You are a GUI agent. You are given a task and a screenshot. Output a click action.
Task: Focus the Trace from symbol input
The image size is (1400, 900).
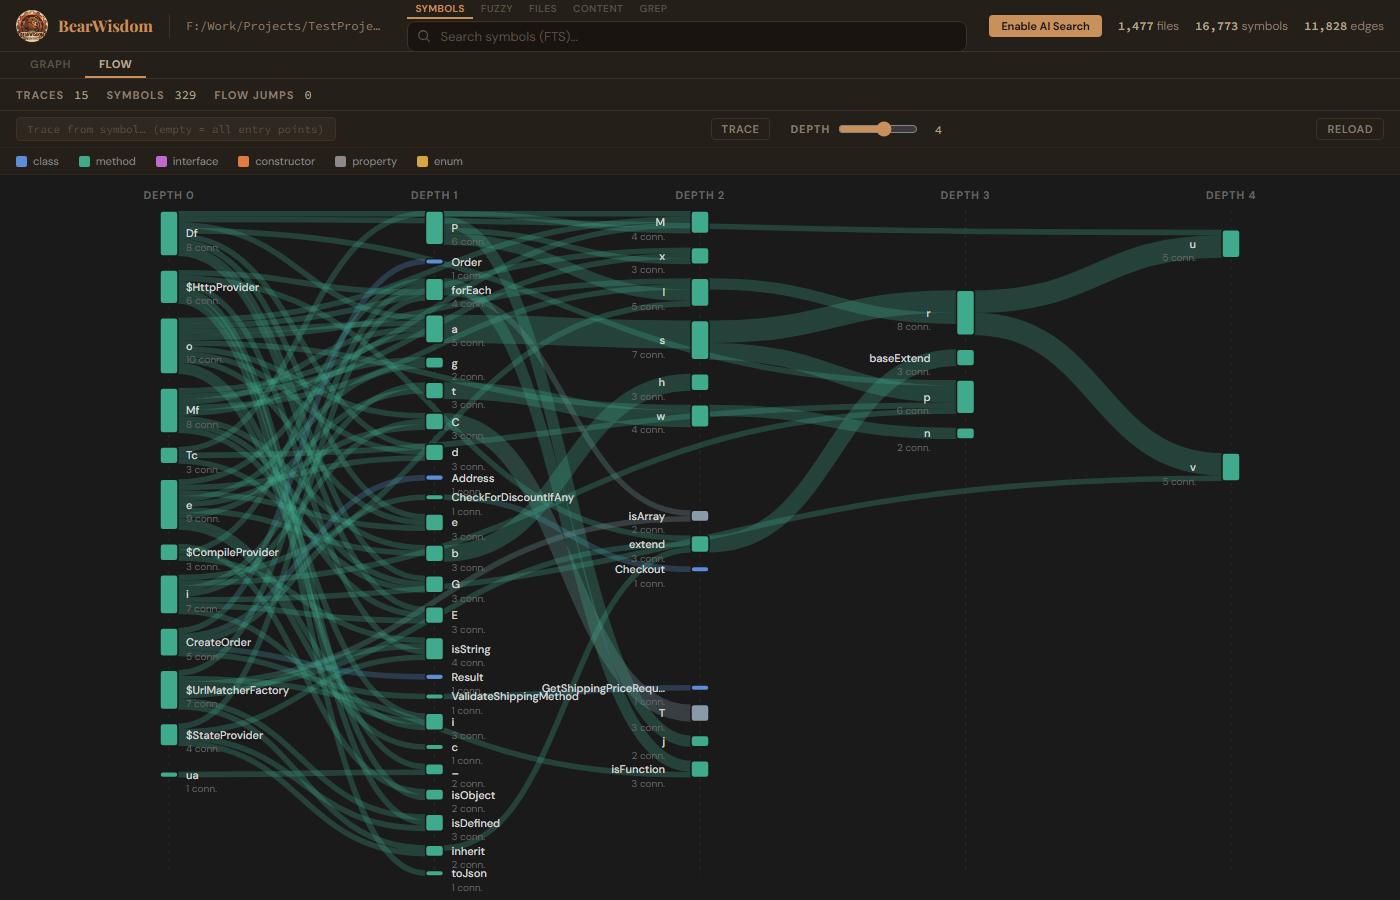176,129
